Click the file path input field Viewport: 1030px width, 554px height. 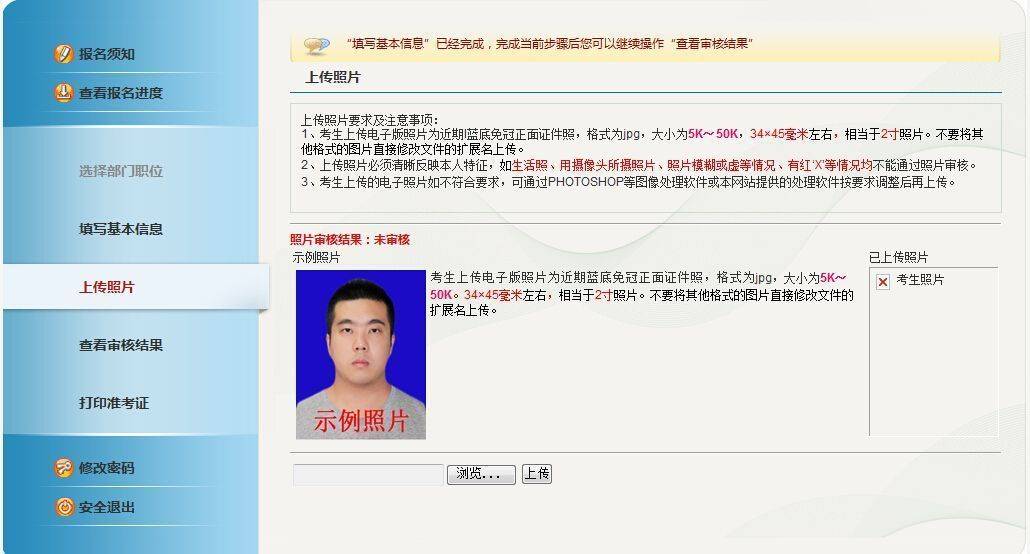(369, 474)
